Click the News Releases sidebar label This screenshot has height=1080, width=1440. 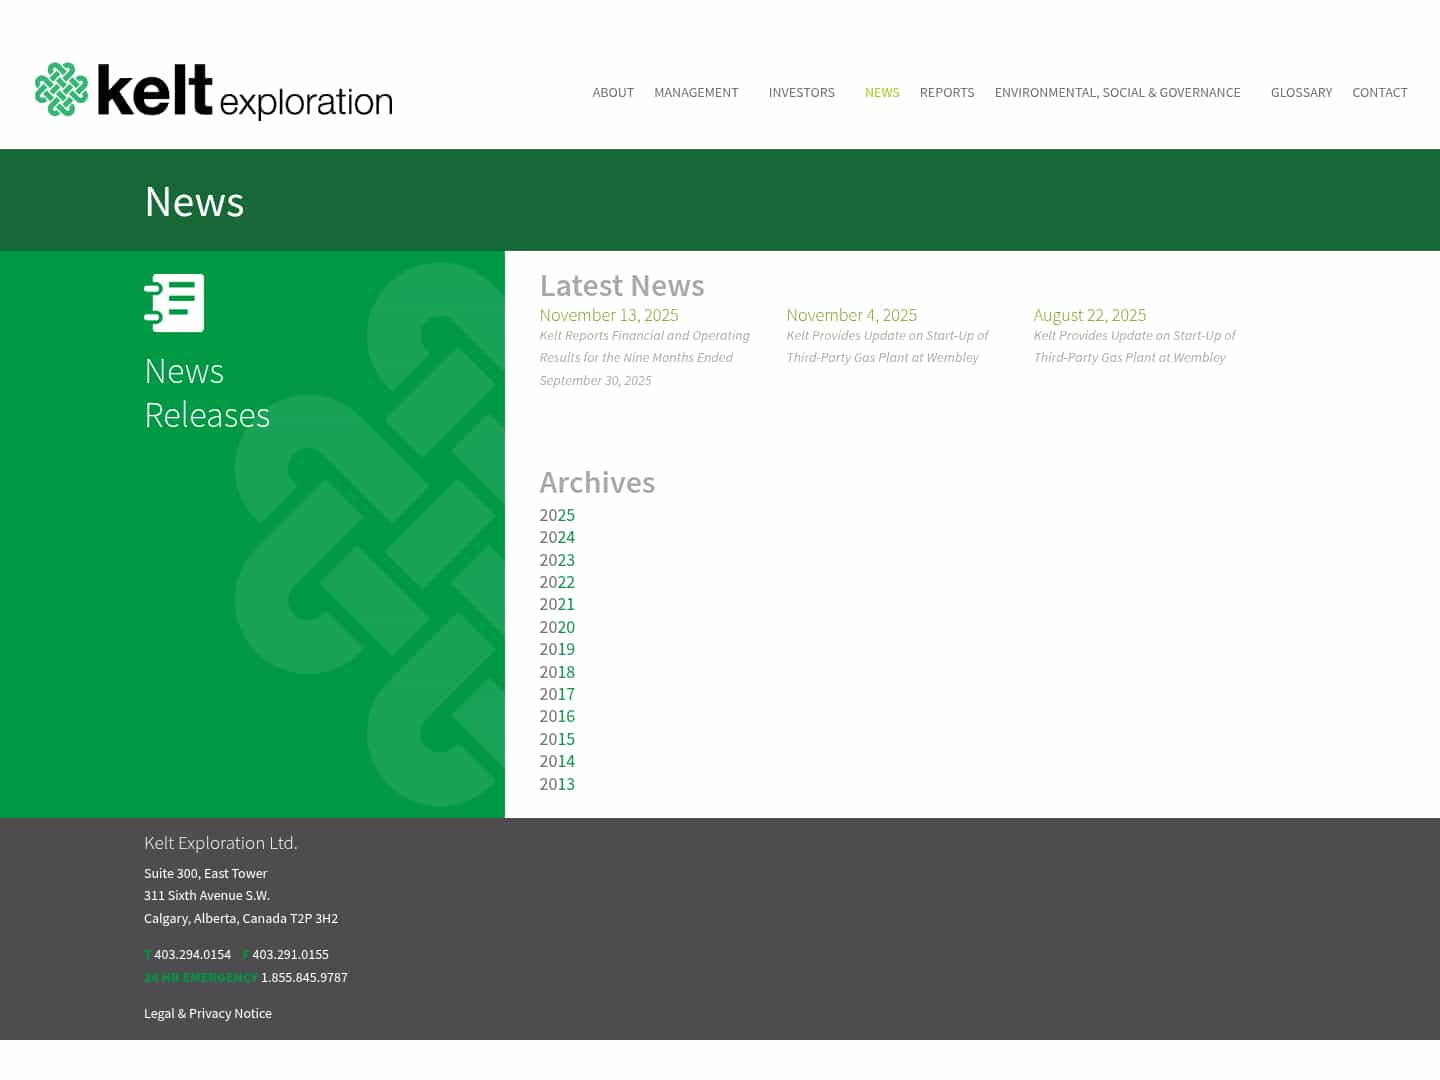(x=207, y=392)
